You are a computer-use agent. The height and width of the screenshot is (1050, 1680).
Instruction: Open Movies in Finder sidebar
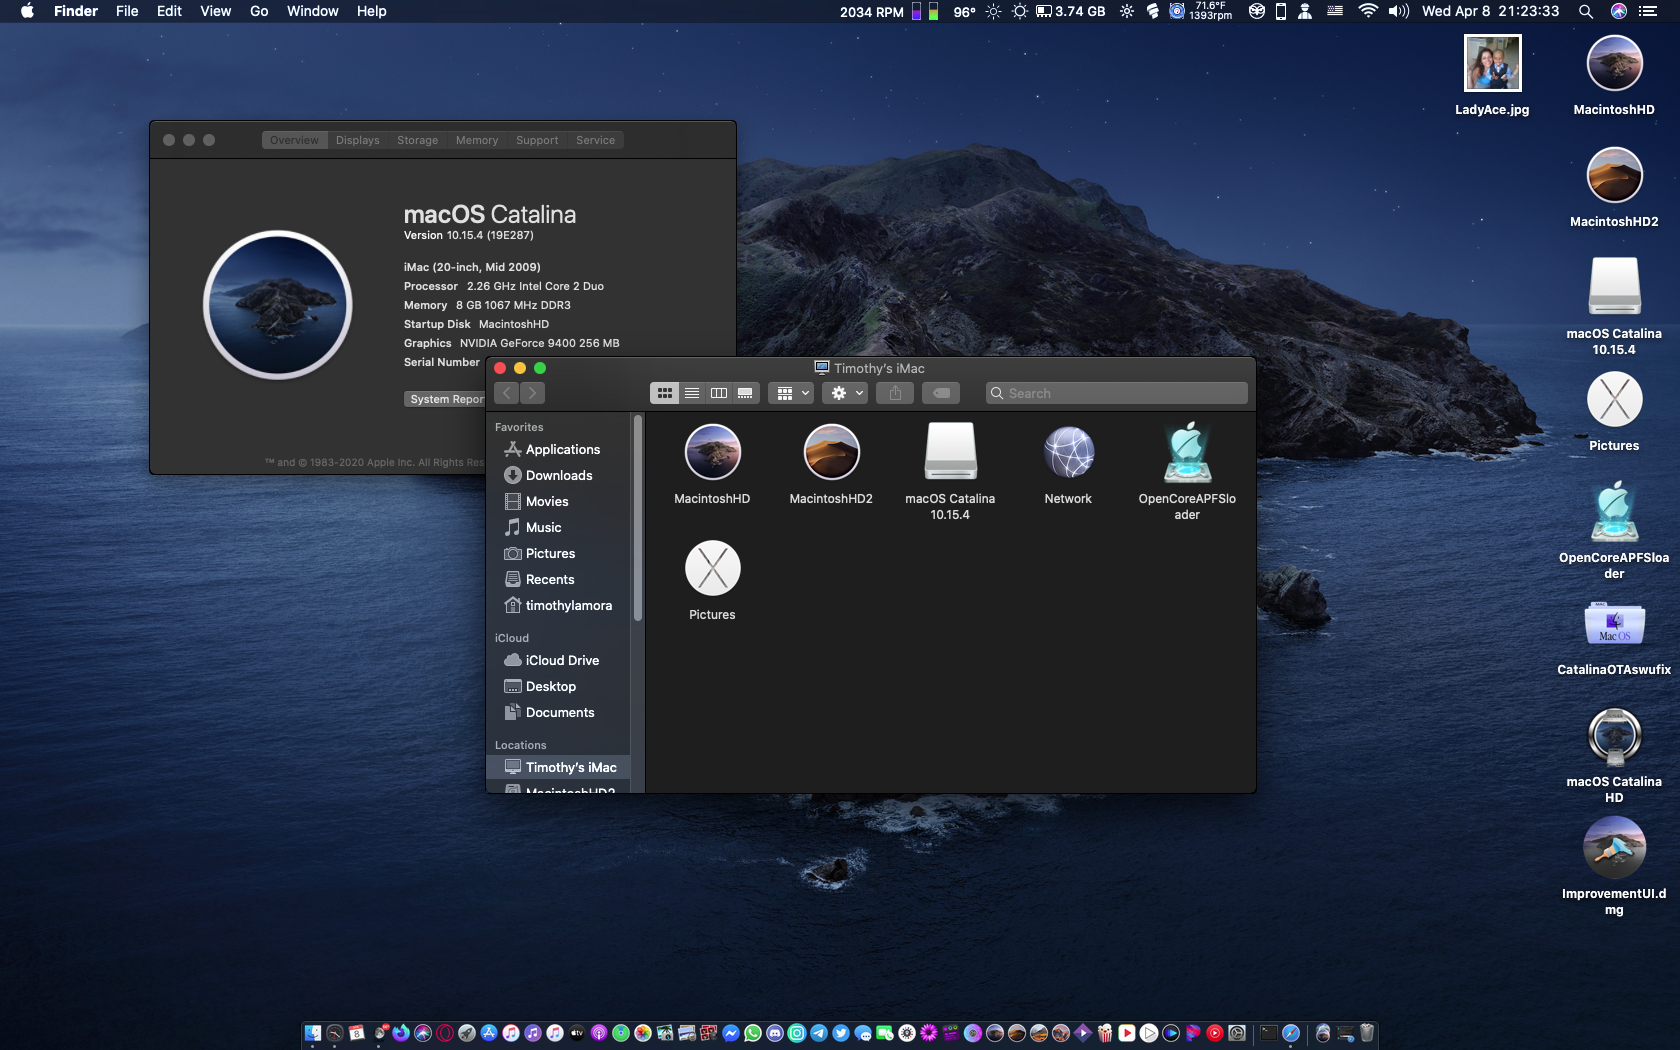point(558,501)
